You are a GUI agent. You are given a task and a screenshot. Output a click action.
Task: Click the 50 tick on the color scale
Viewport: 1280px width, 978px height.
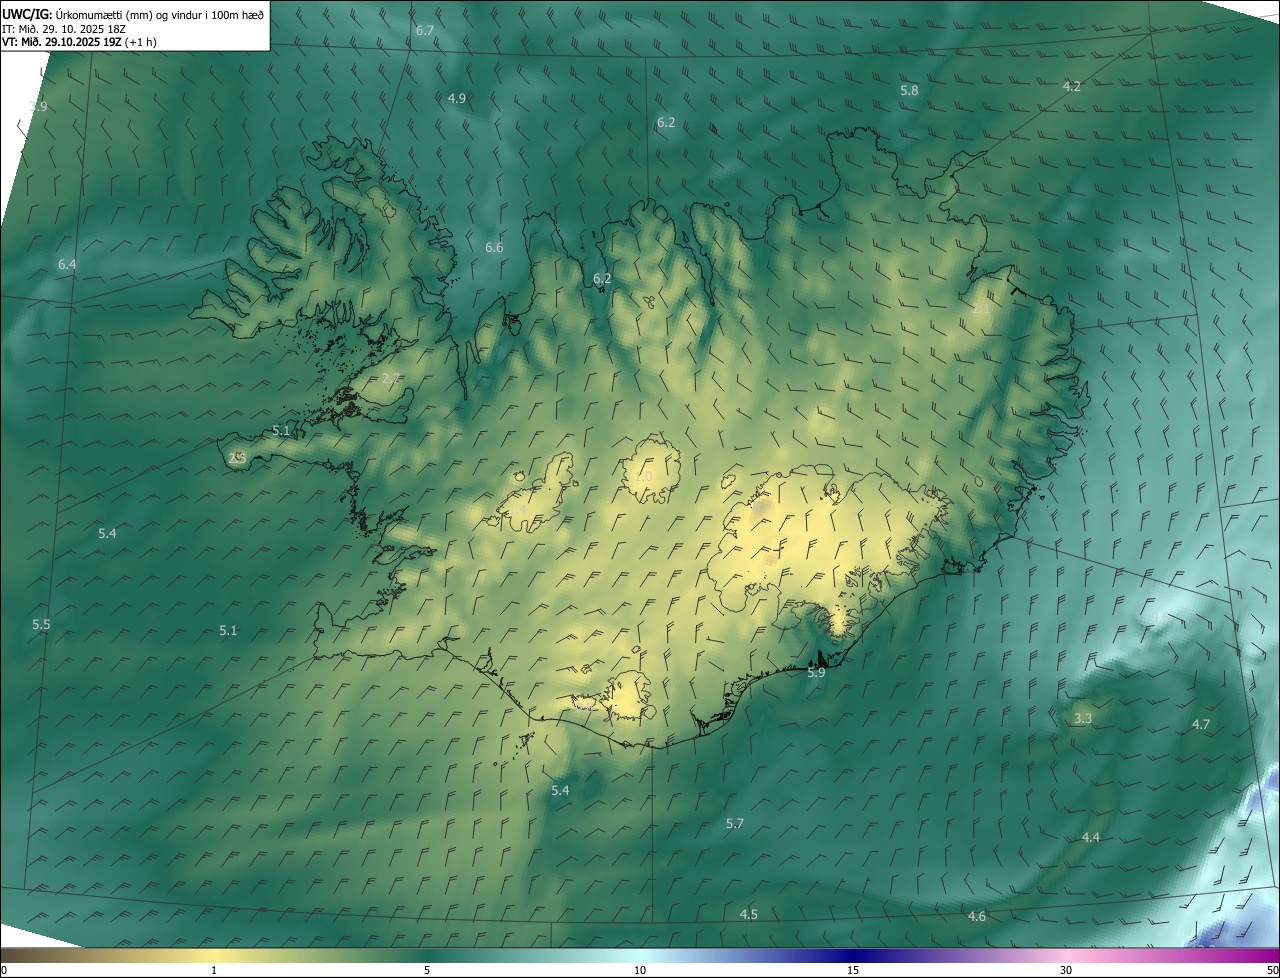coord(1271,970)
